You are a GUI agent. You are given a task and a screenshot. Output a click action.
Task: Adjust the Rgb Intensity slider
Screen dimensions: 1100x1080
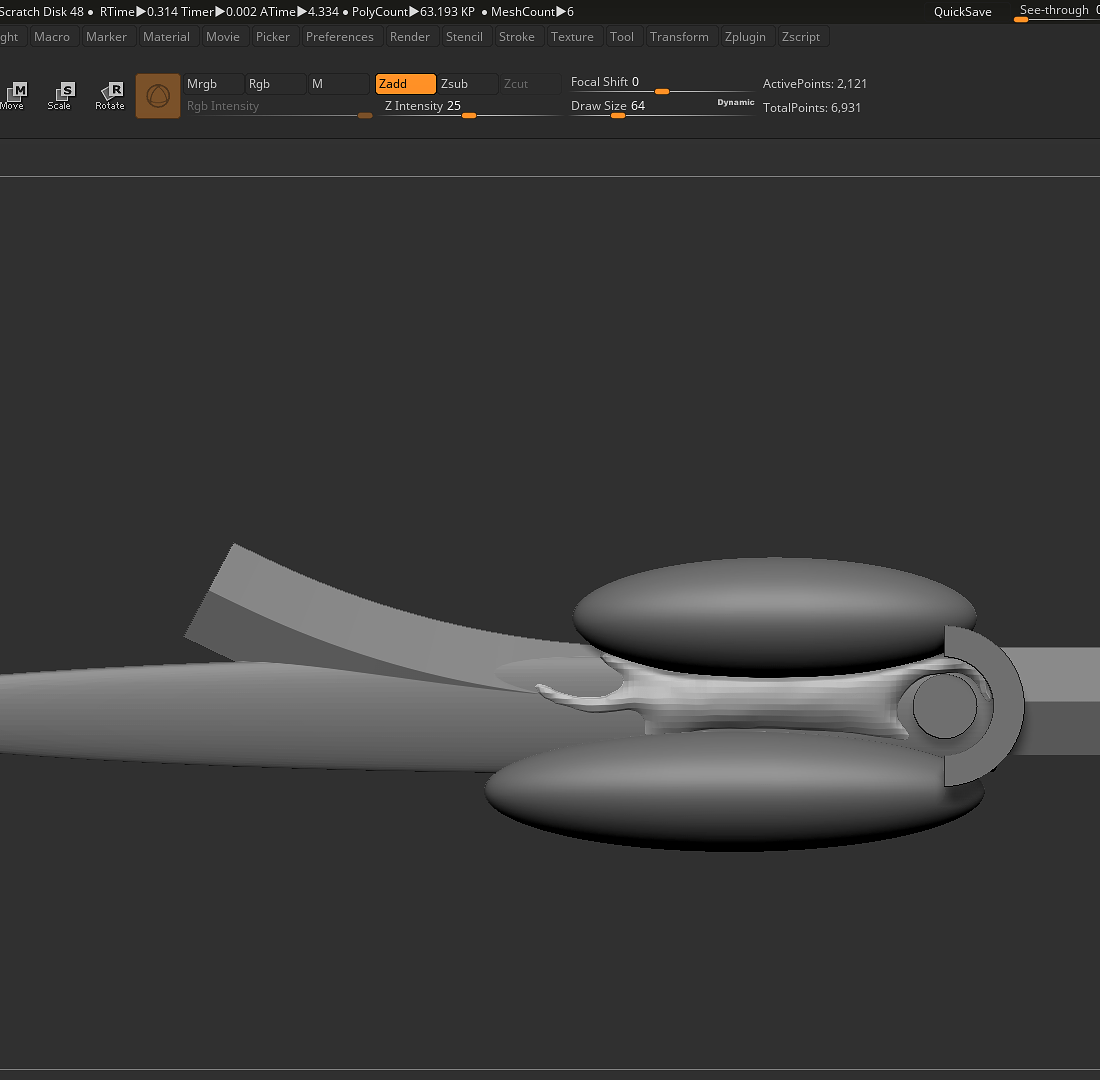278,107
